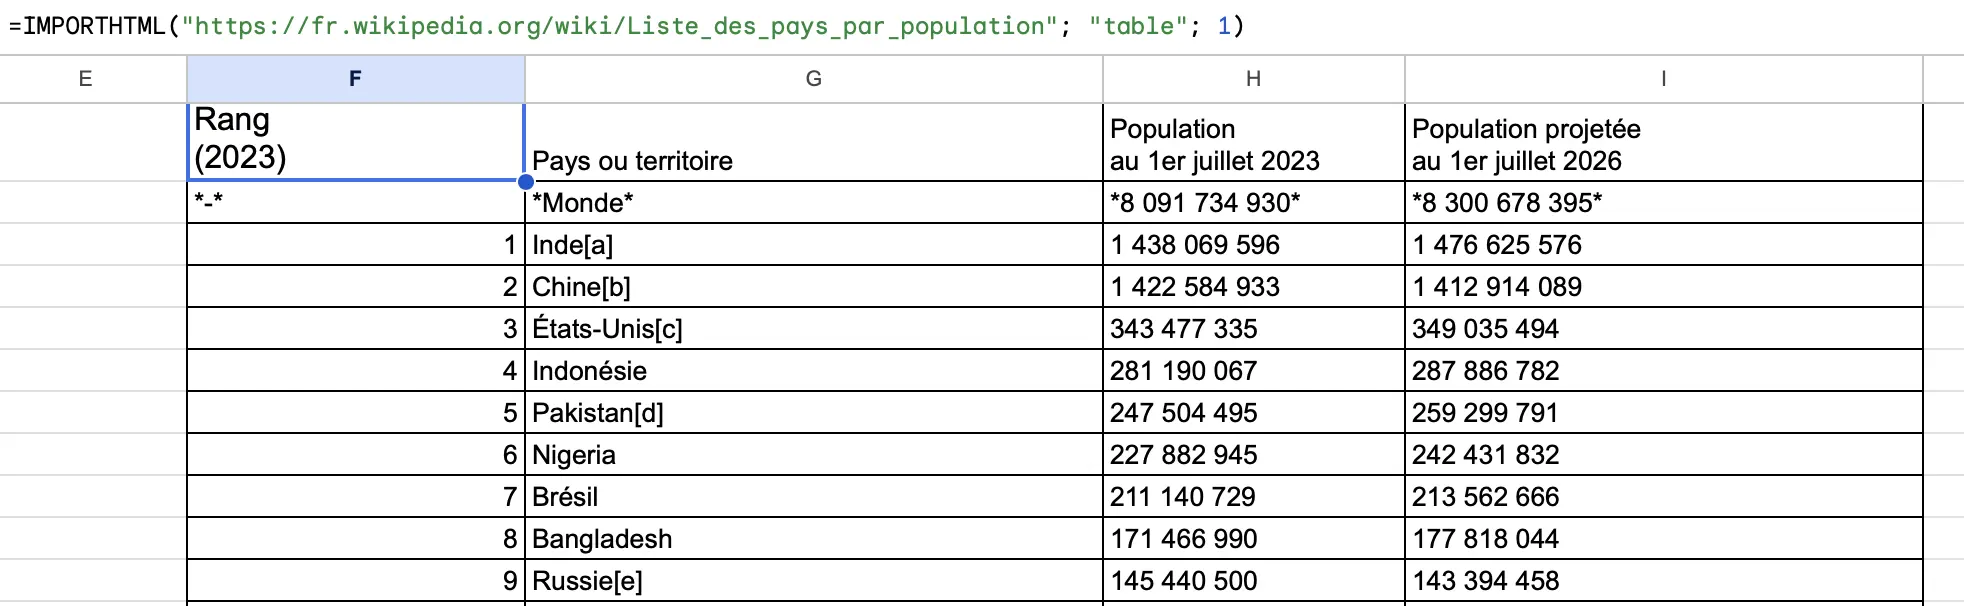Image resolution: width=1964 pixels, height=606 pixels.
Task: Click the rank cell in the Nigeria row
Action: (356, 454)
